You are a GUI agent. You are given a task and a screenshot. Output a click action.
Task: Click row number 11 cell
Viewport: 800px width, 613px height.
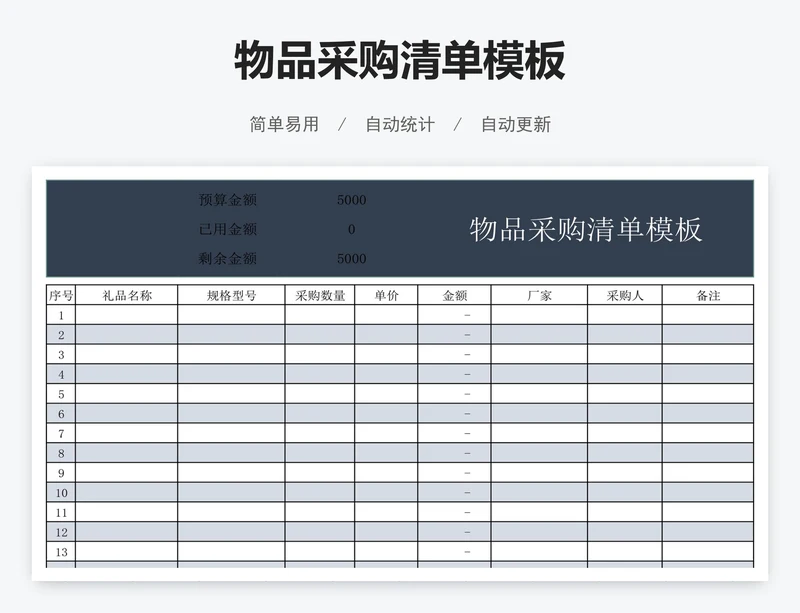coord(61,512)
